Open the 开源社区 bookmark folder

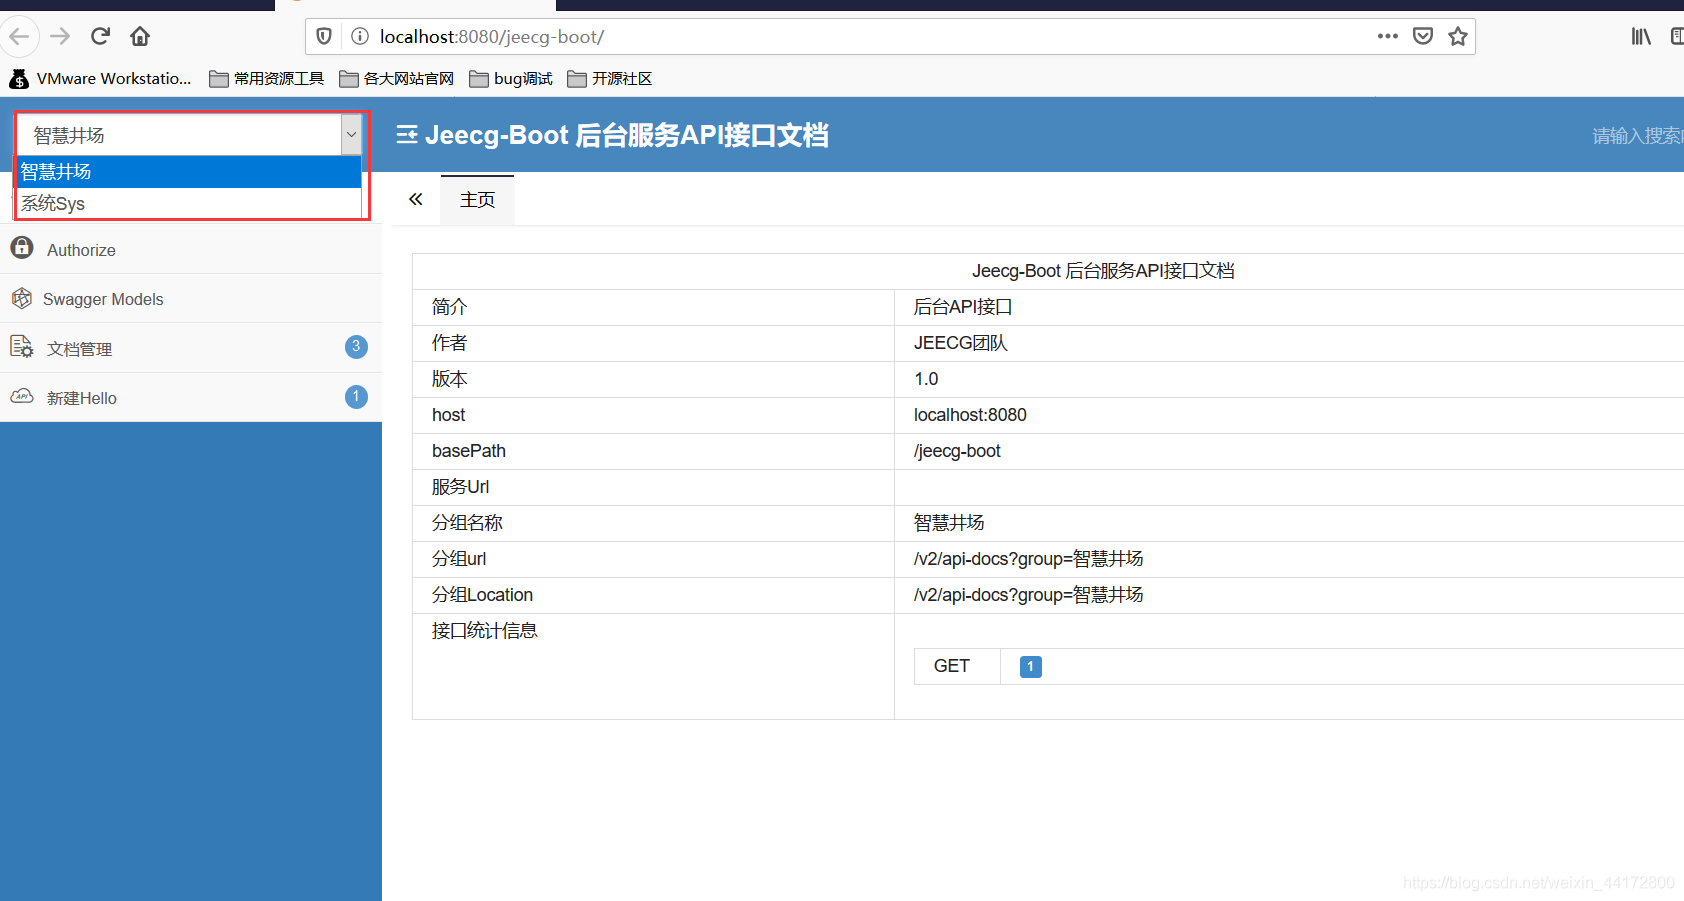pos(610,78)
